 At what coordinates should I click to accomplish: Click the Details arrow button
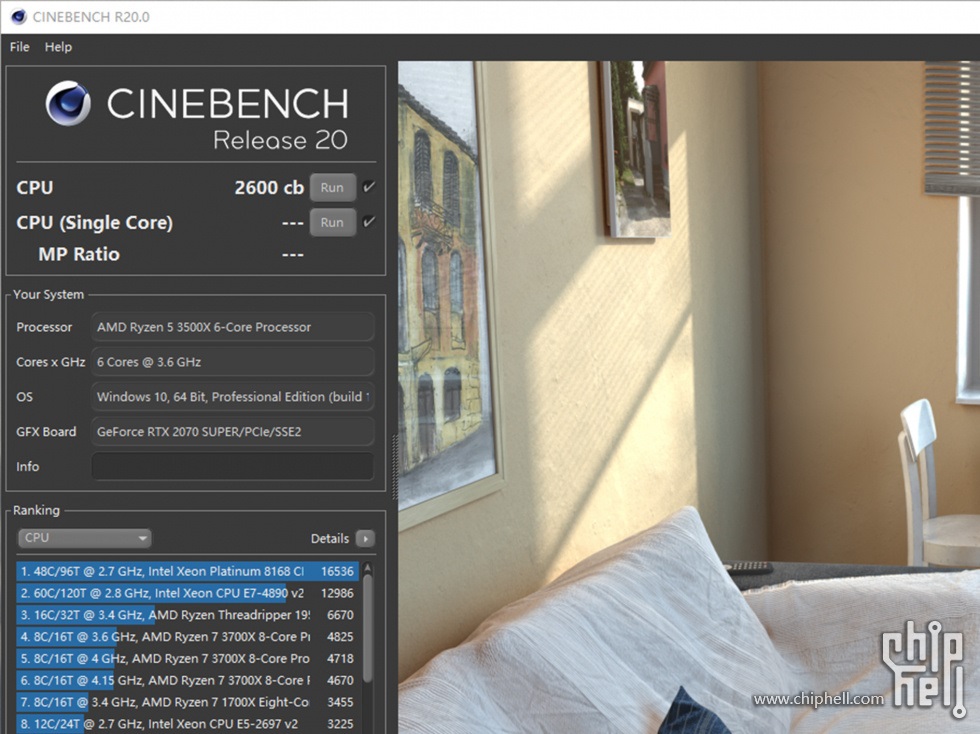(365, 538)
